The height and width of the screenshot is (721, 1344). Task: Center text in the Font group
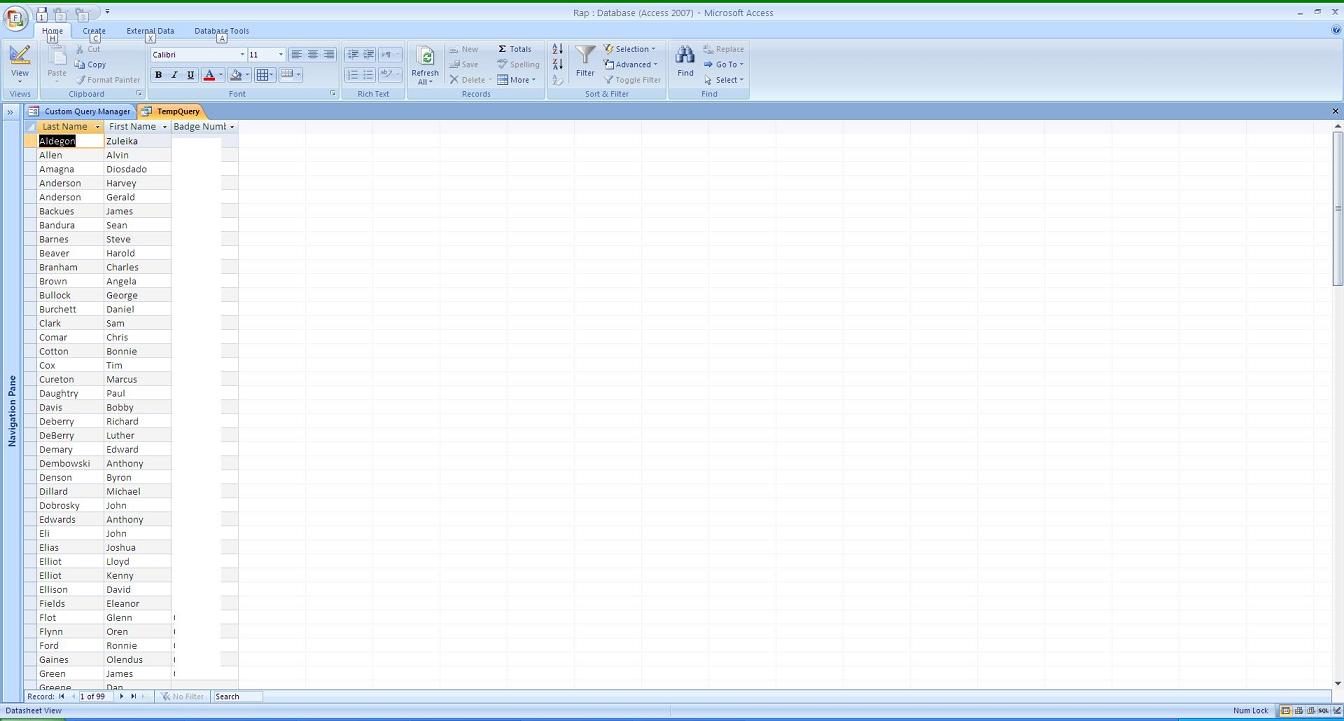(x=312, y=55)
